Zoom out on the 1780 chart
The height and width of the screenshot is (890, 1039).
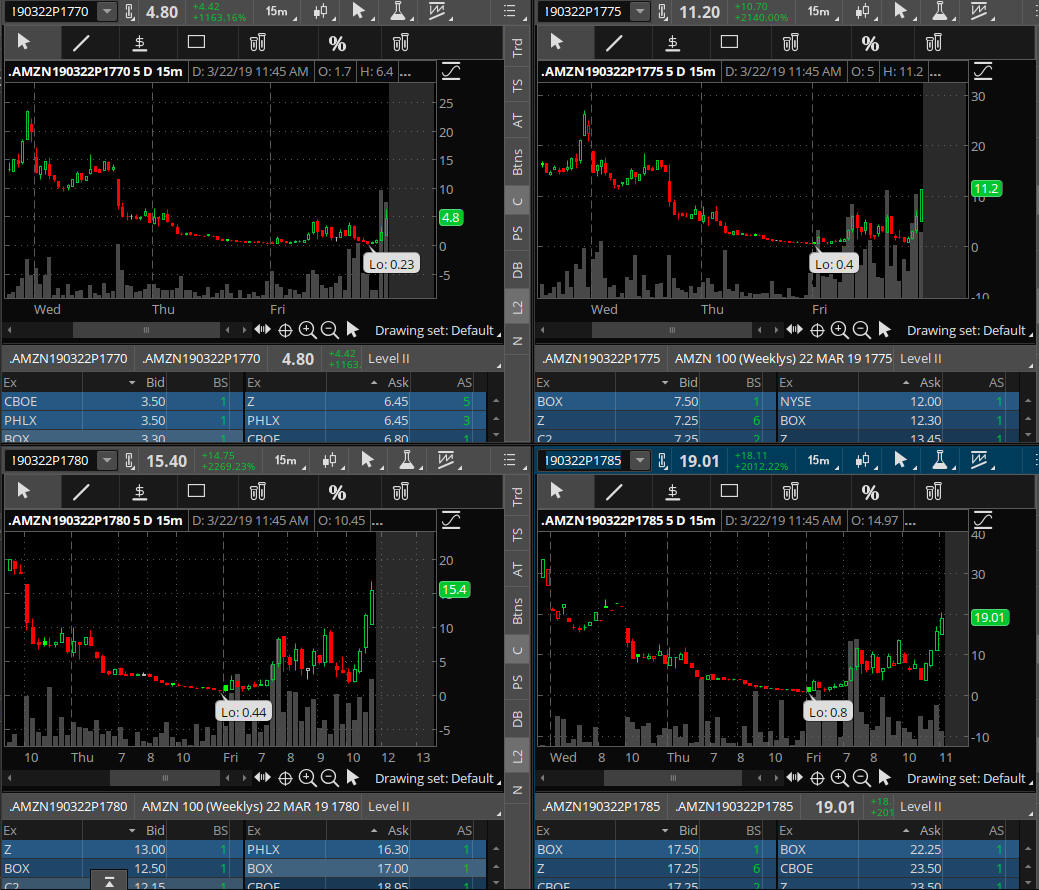tap(329, 778)
